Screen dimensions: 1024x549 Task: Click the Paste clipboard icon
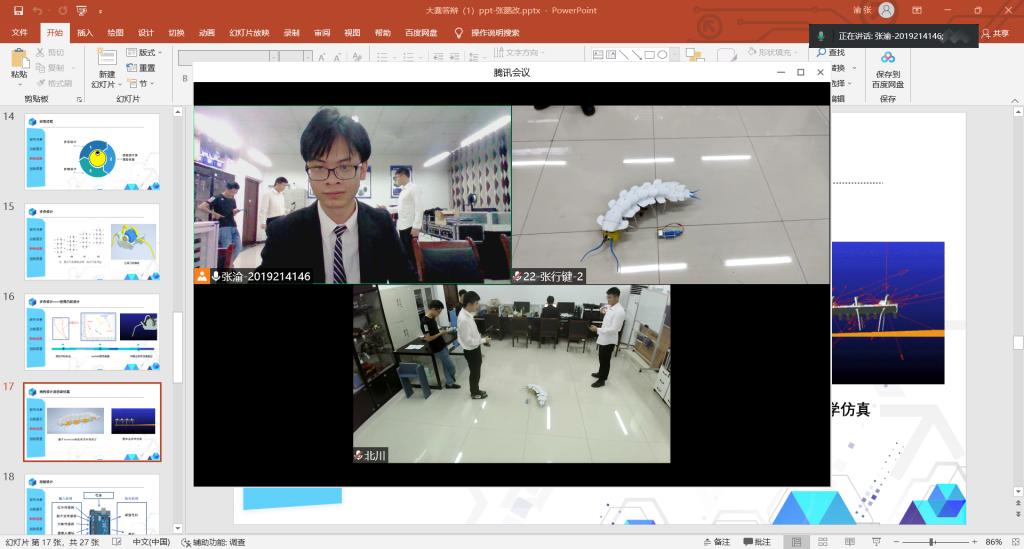tap(19, 61)
